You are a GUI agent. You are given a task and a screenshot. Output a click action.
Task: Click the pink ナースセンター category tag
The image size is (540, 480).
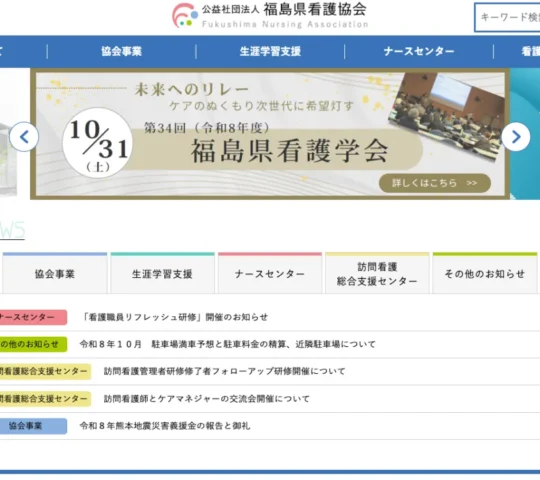click(33, 317)
